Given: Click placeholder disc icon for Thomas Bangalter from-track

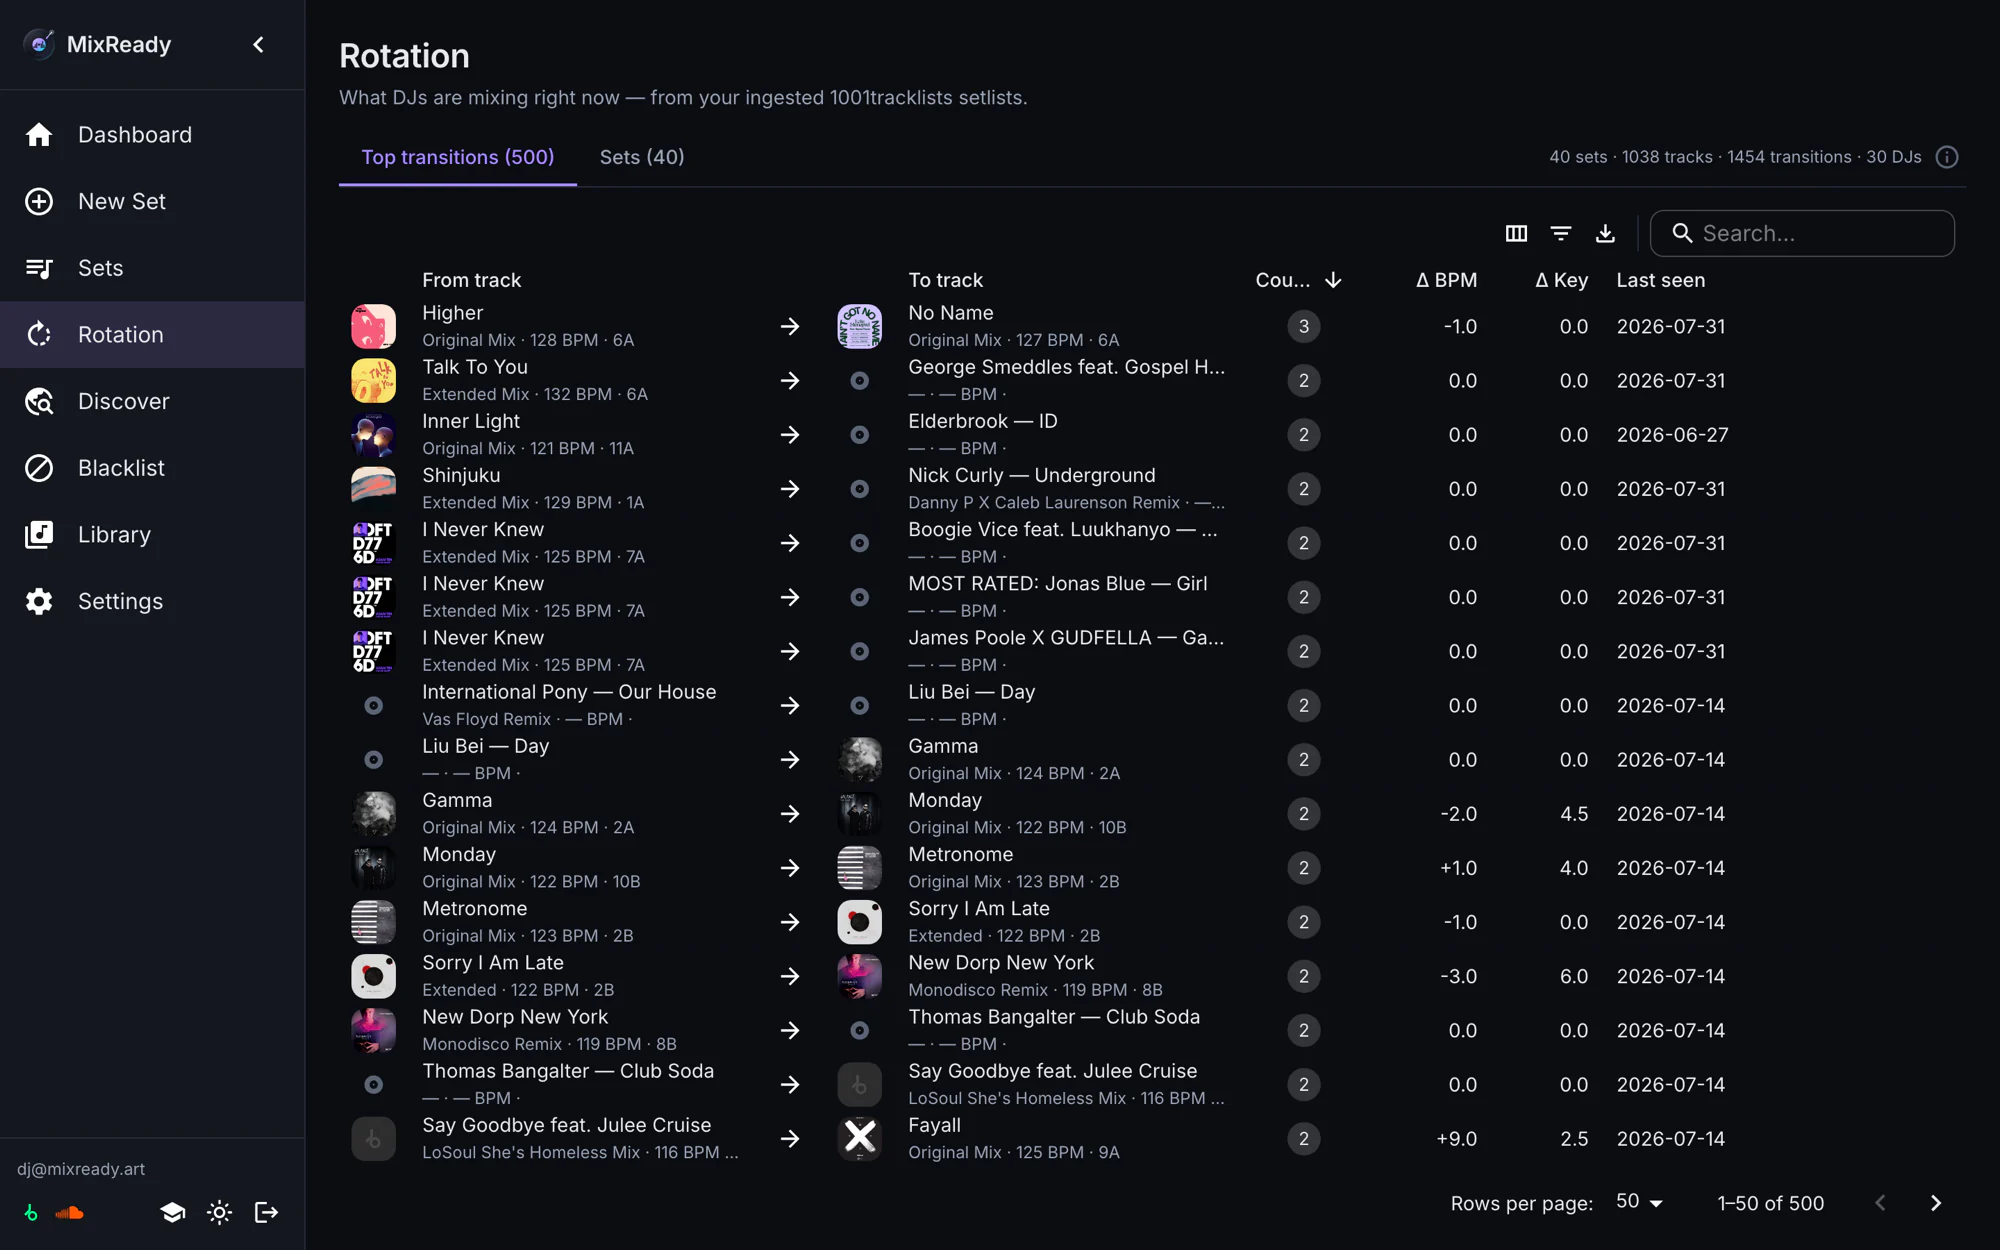Looking at the screenshot, I should pos(373,1084).
